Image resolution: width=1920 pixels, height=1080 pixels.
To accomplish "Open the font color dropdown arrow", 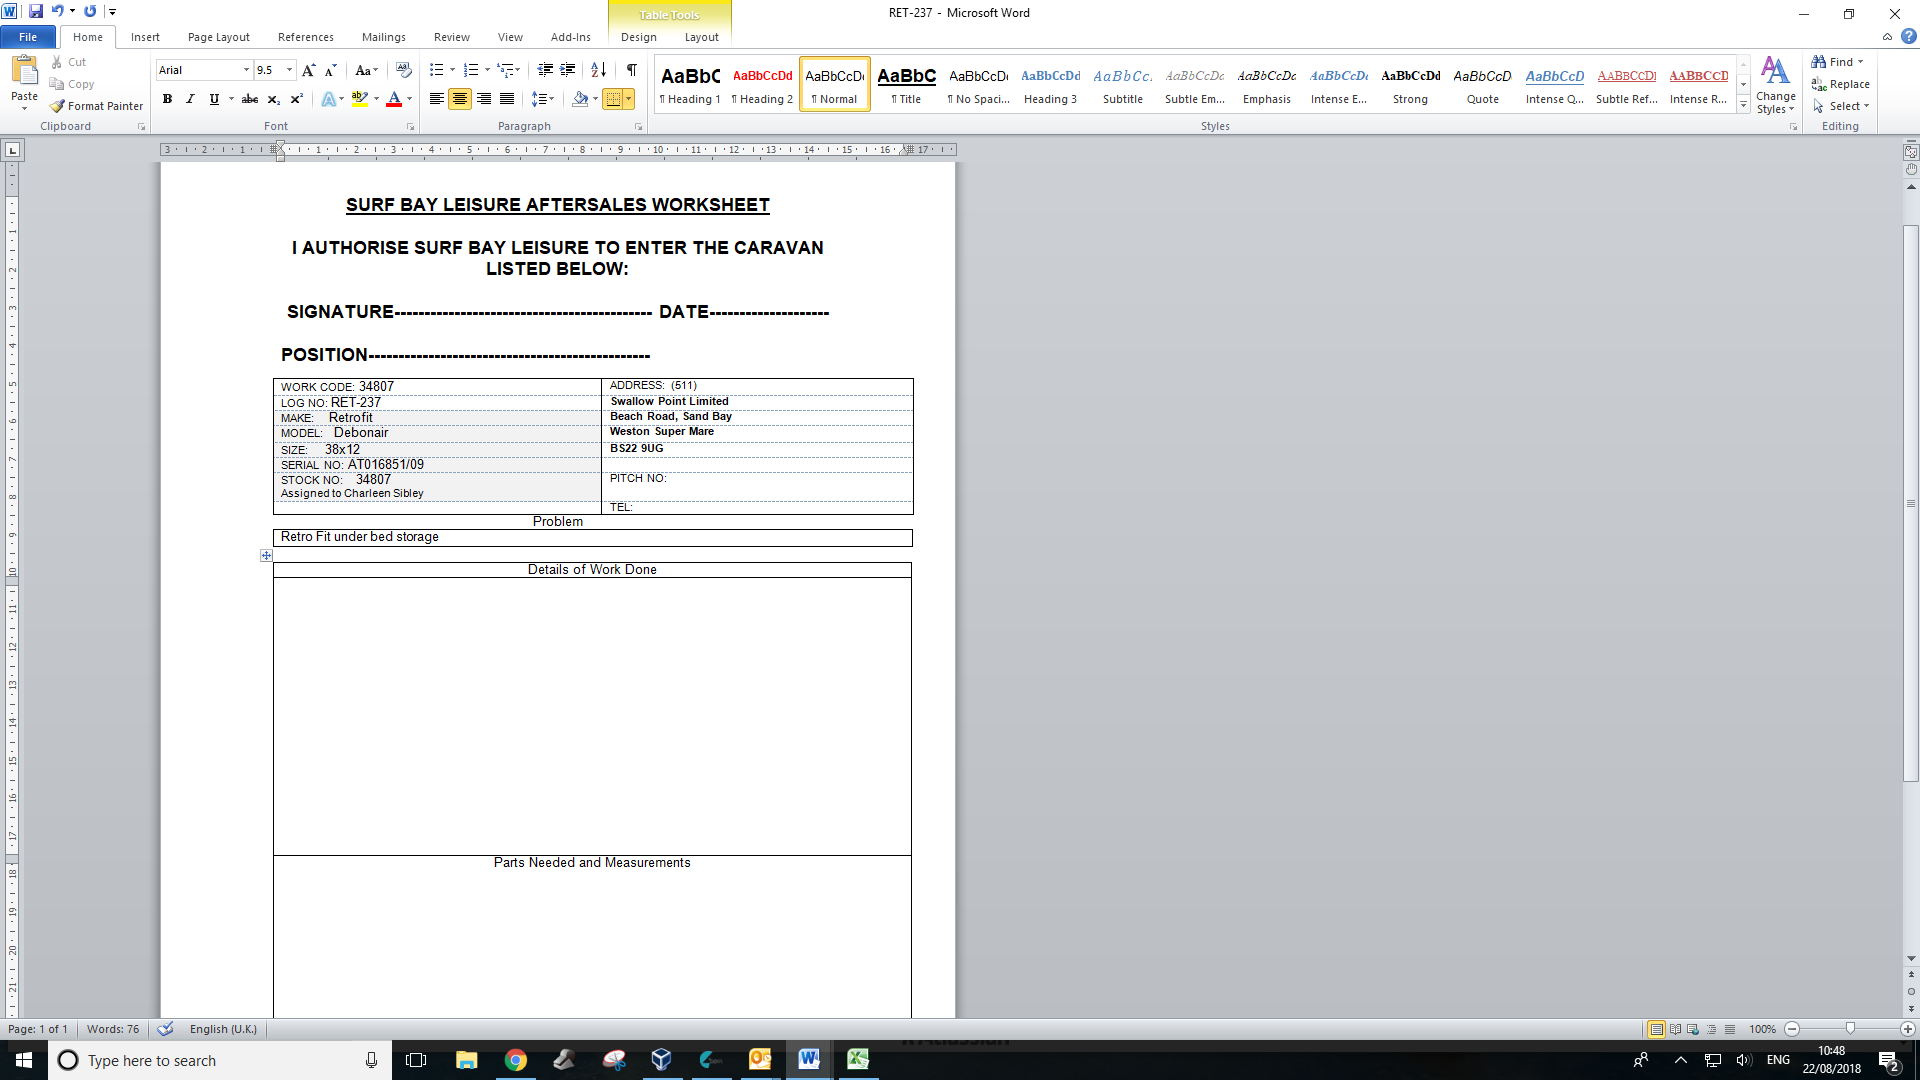I will click(410, 99).
